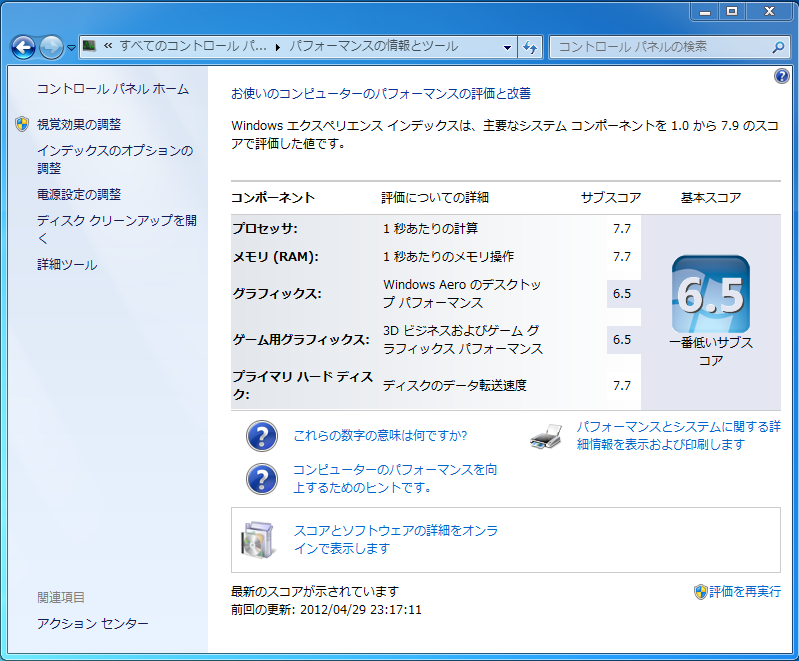Open コントロール パネル ホーム link
Image resolution: width=799 pixels, height=661 pixels.
(x=112, y=89)
